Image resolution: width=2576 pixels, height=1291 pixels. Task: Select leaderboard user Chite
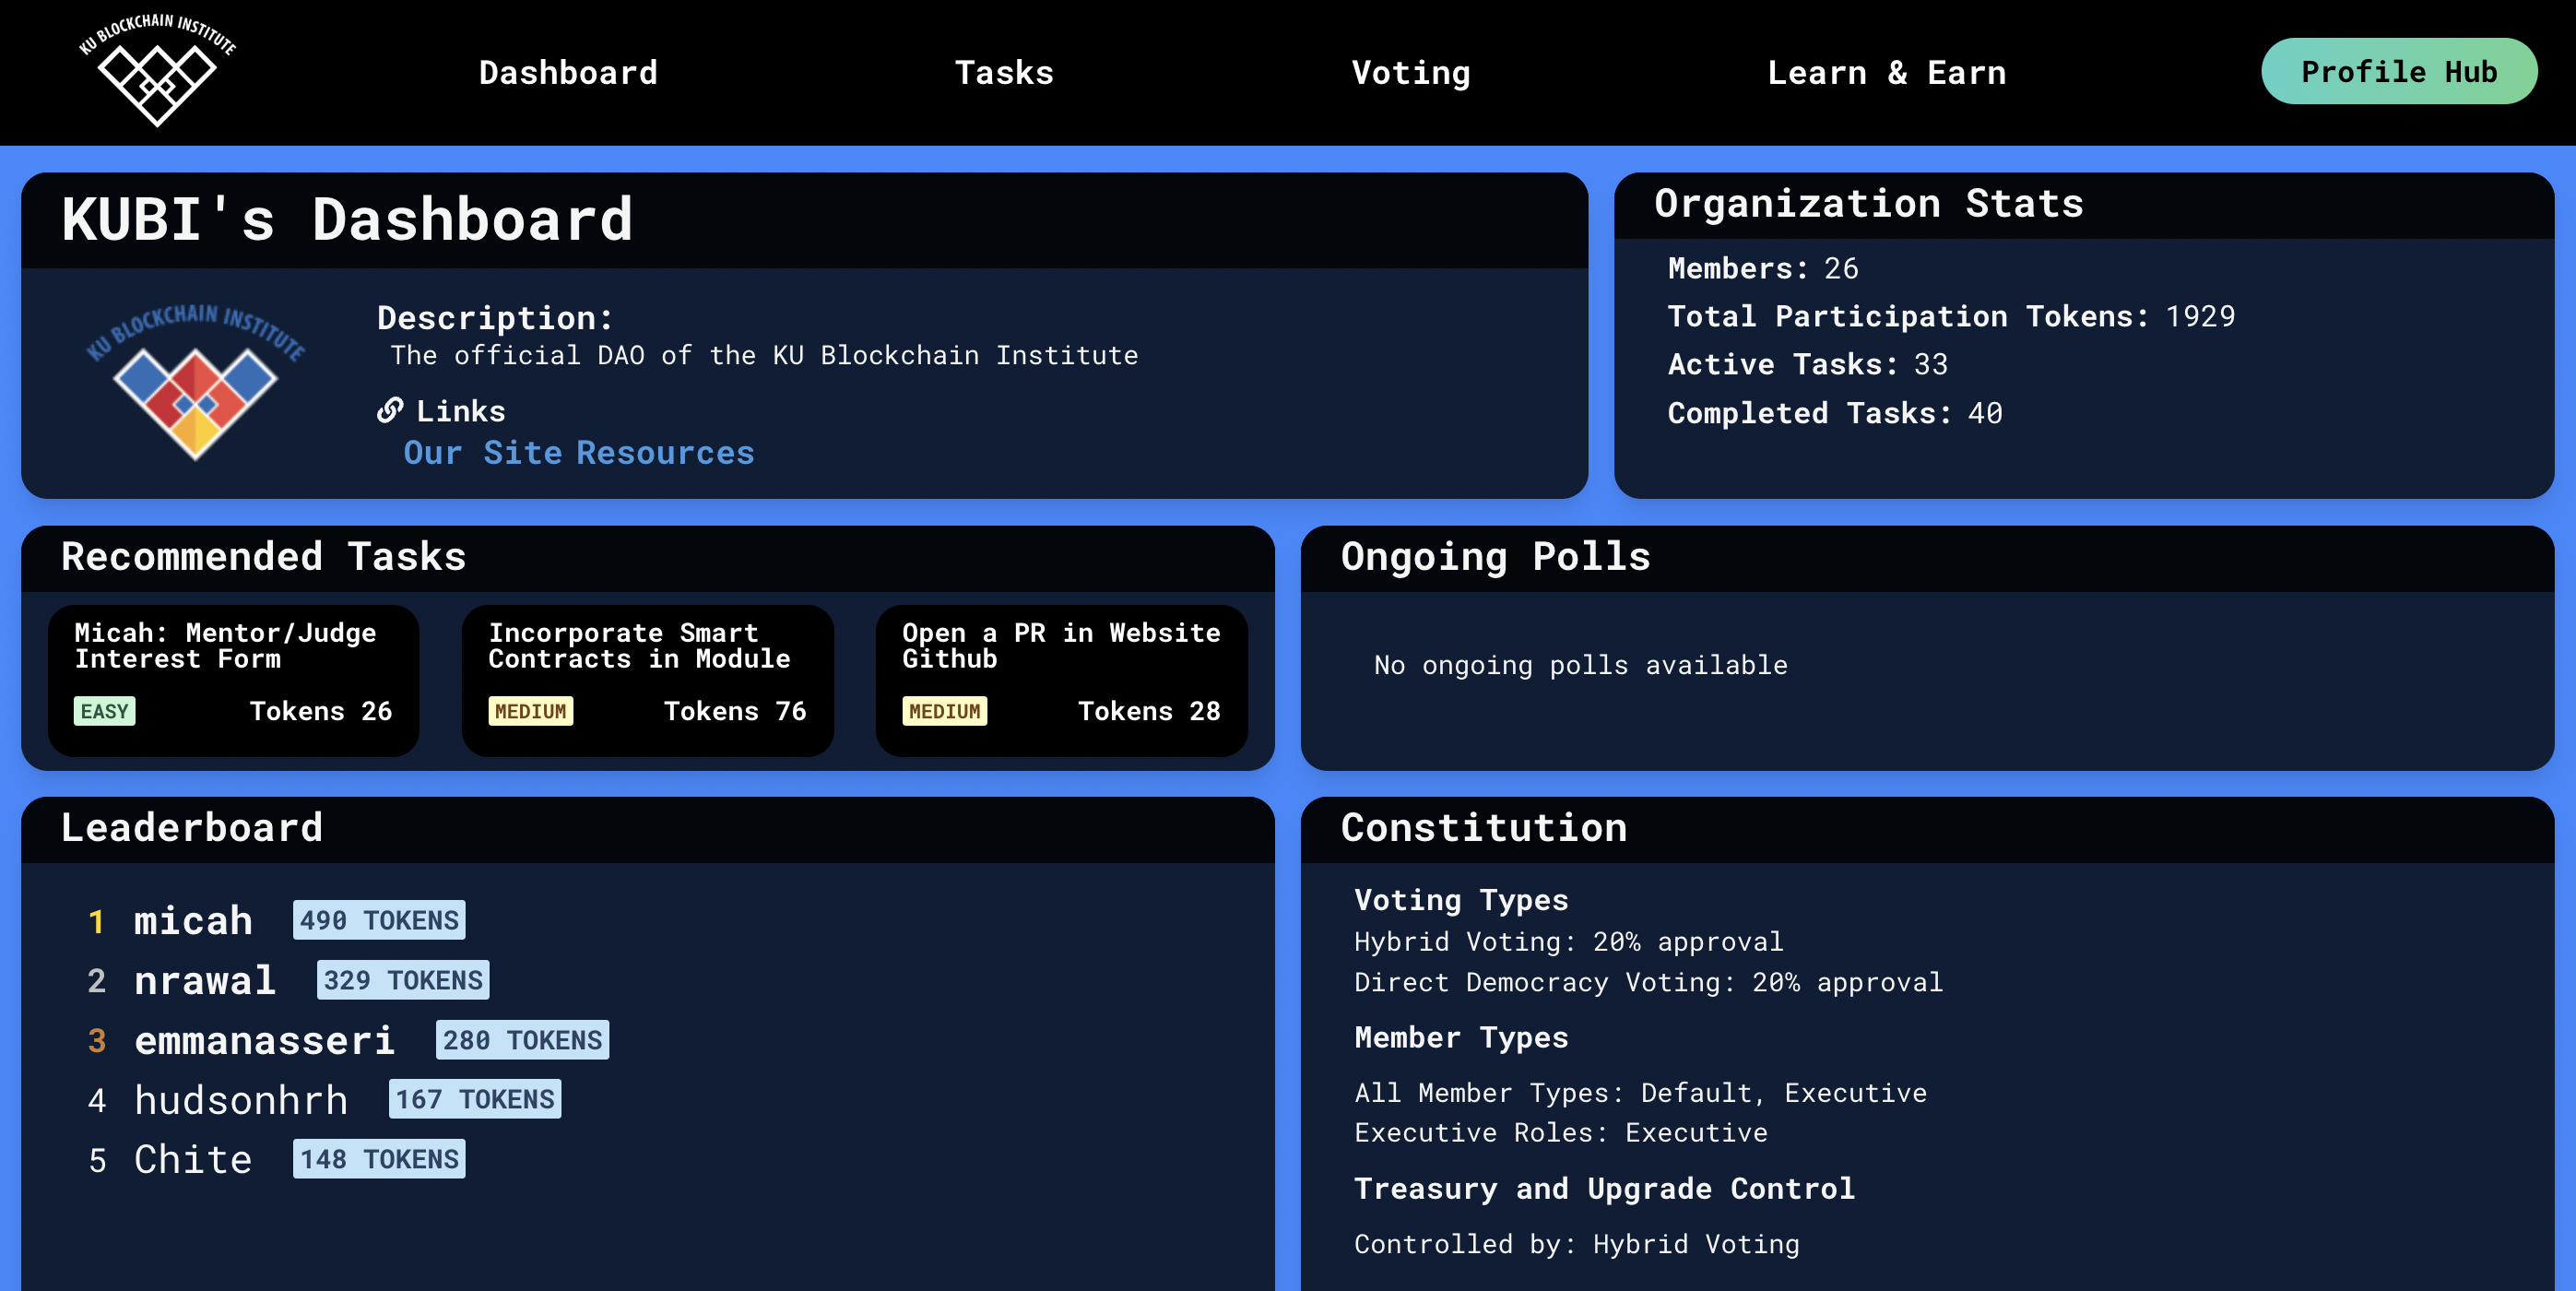pos(193,1159)
